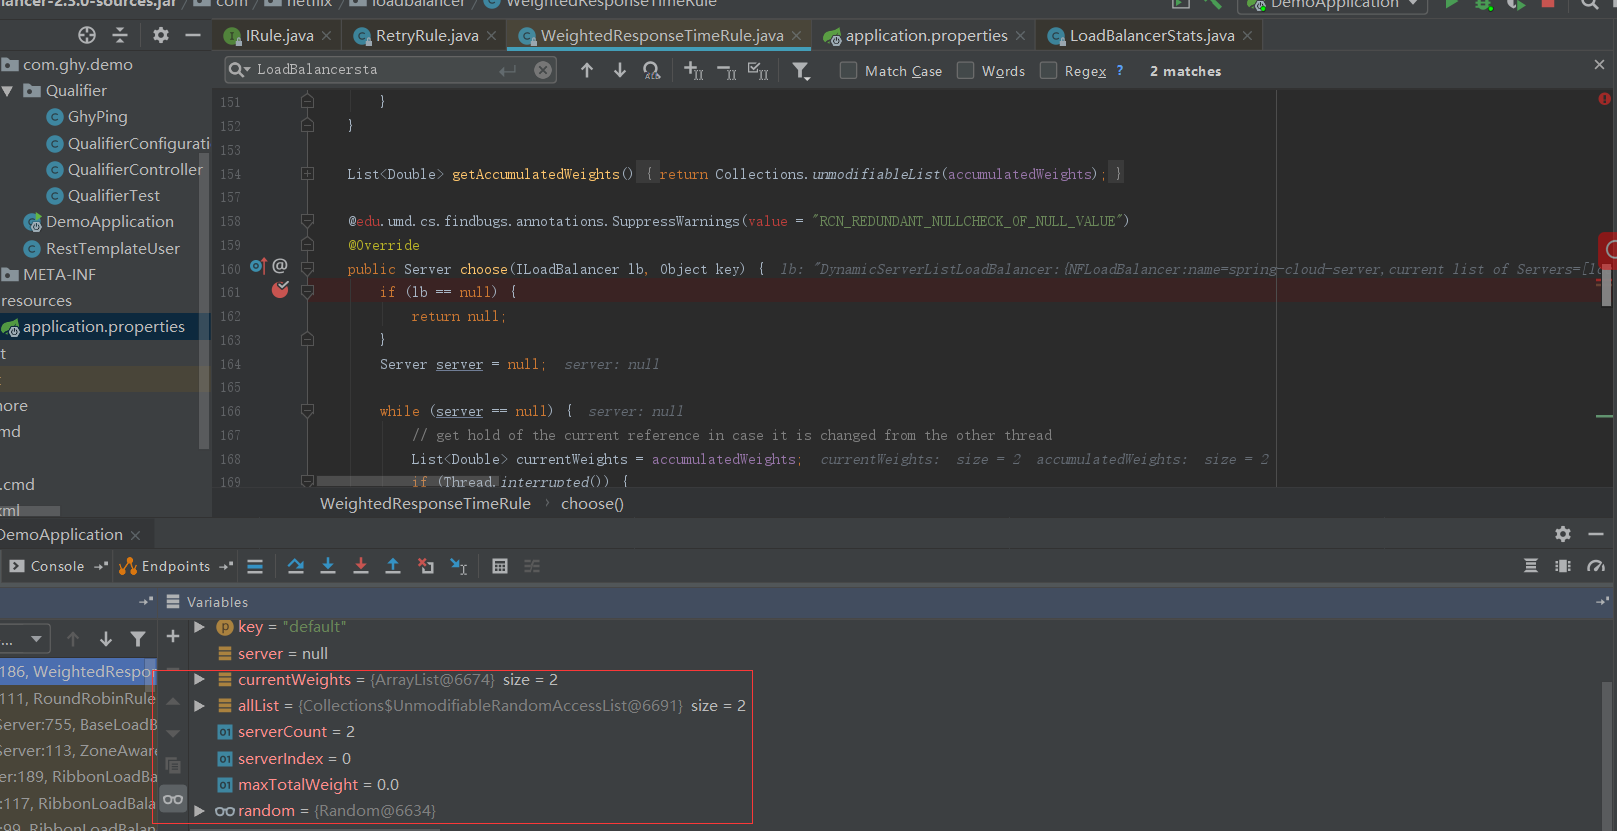The image size is (1617, 831).
Task: Hide the project tool window
Action: click(x=193, y=35)
